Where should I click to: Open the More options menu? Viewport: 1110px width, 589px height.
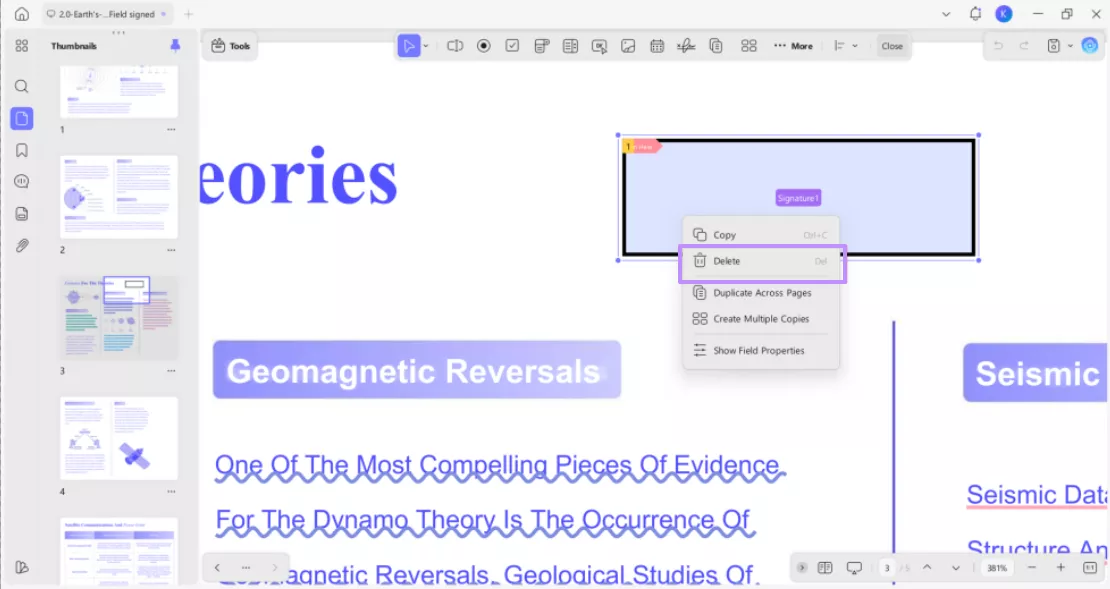(x=793, y=46)
